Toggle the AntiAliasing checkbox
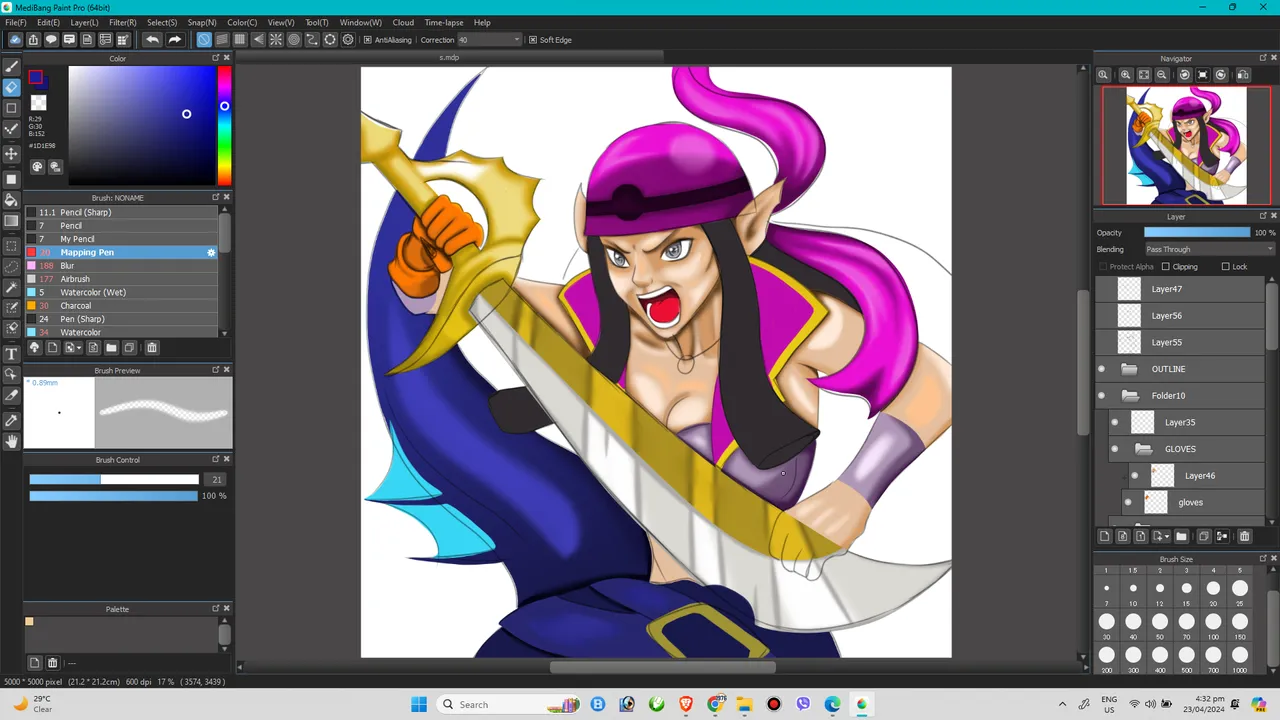1280x720 pixels. point(367,40)
